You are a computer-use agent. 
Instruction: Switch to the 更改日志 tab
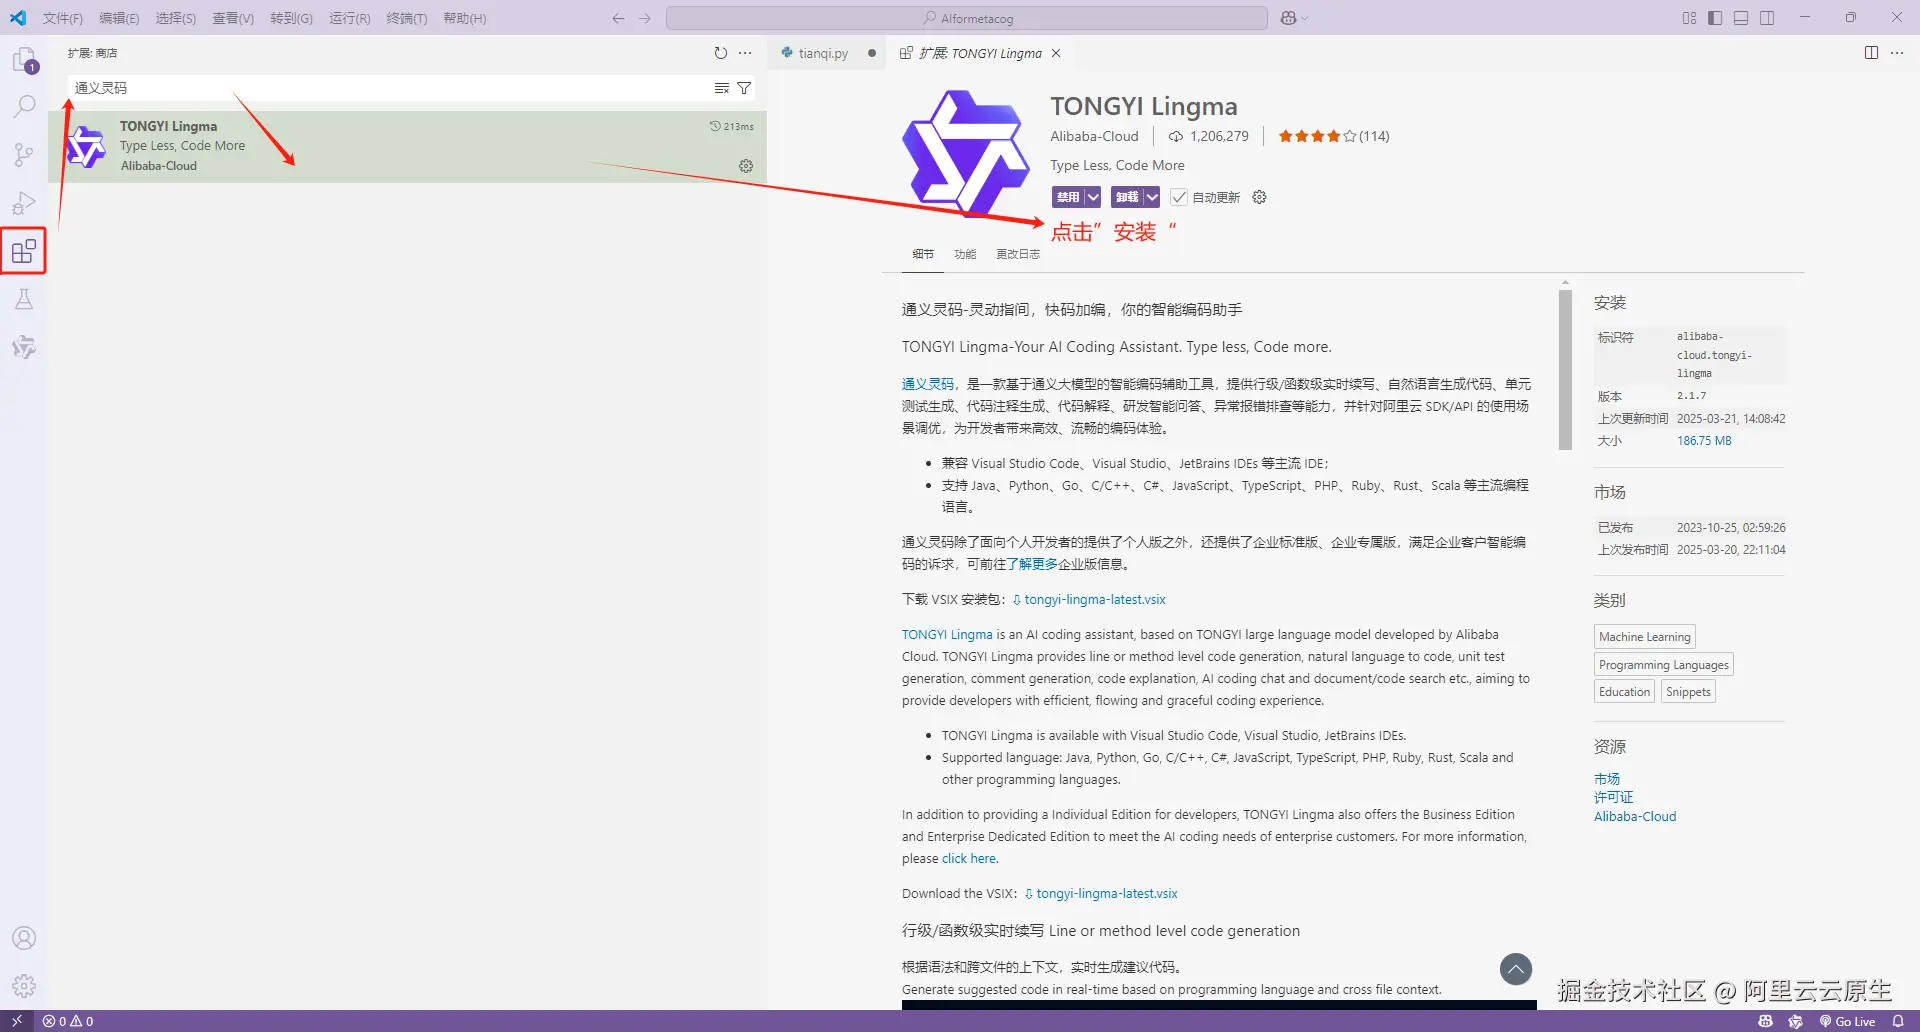(x=1018, y=254)
